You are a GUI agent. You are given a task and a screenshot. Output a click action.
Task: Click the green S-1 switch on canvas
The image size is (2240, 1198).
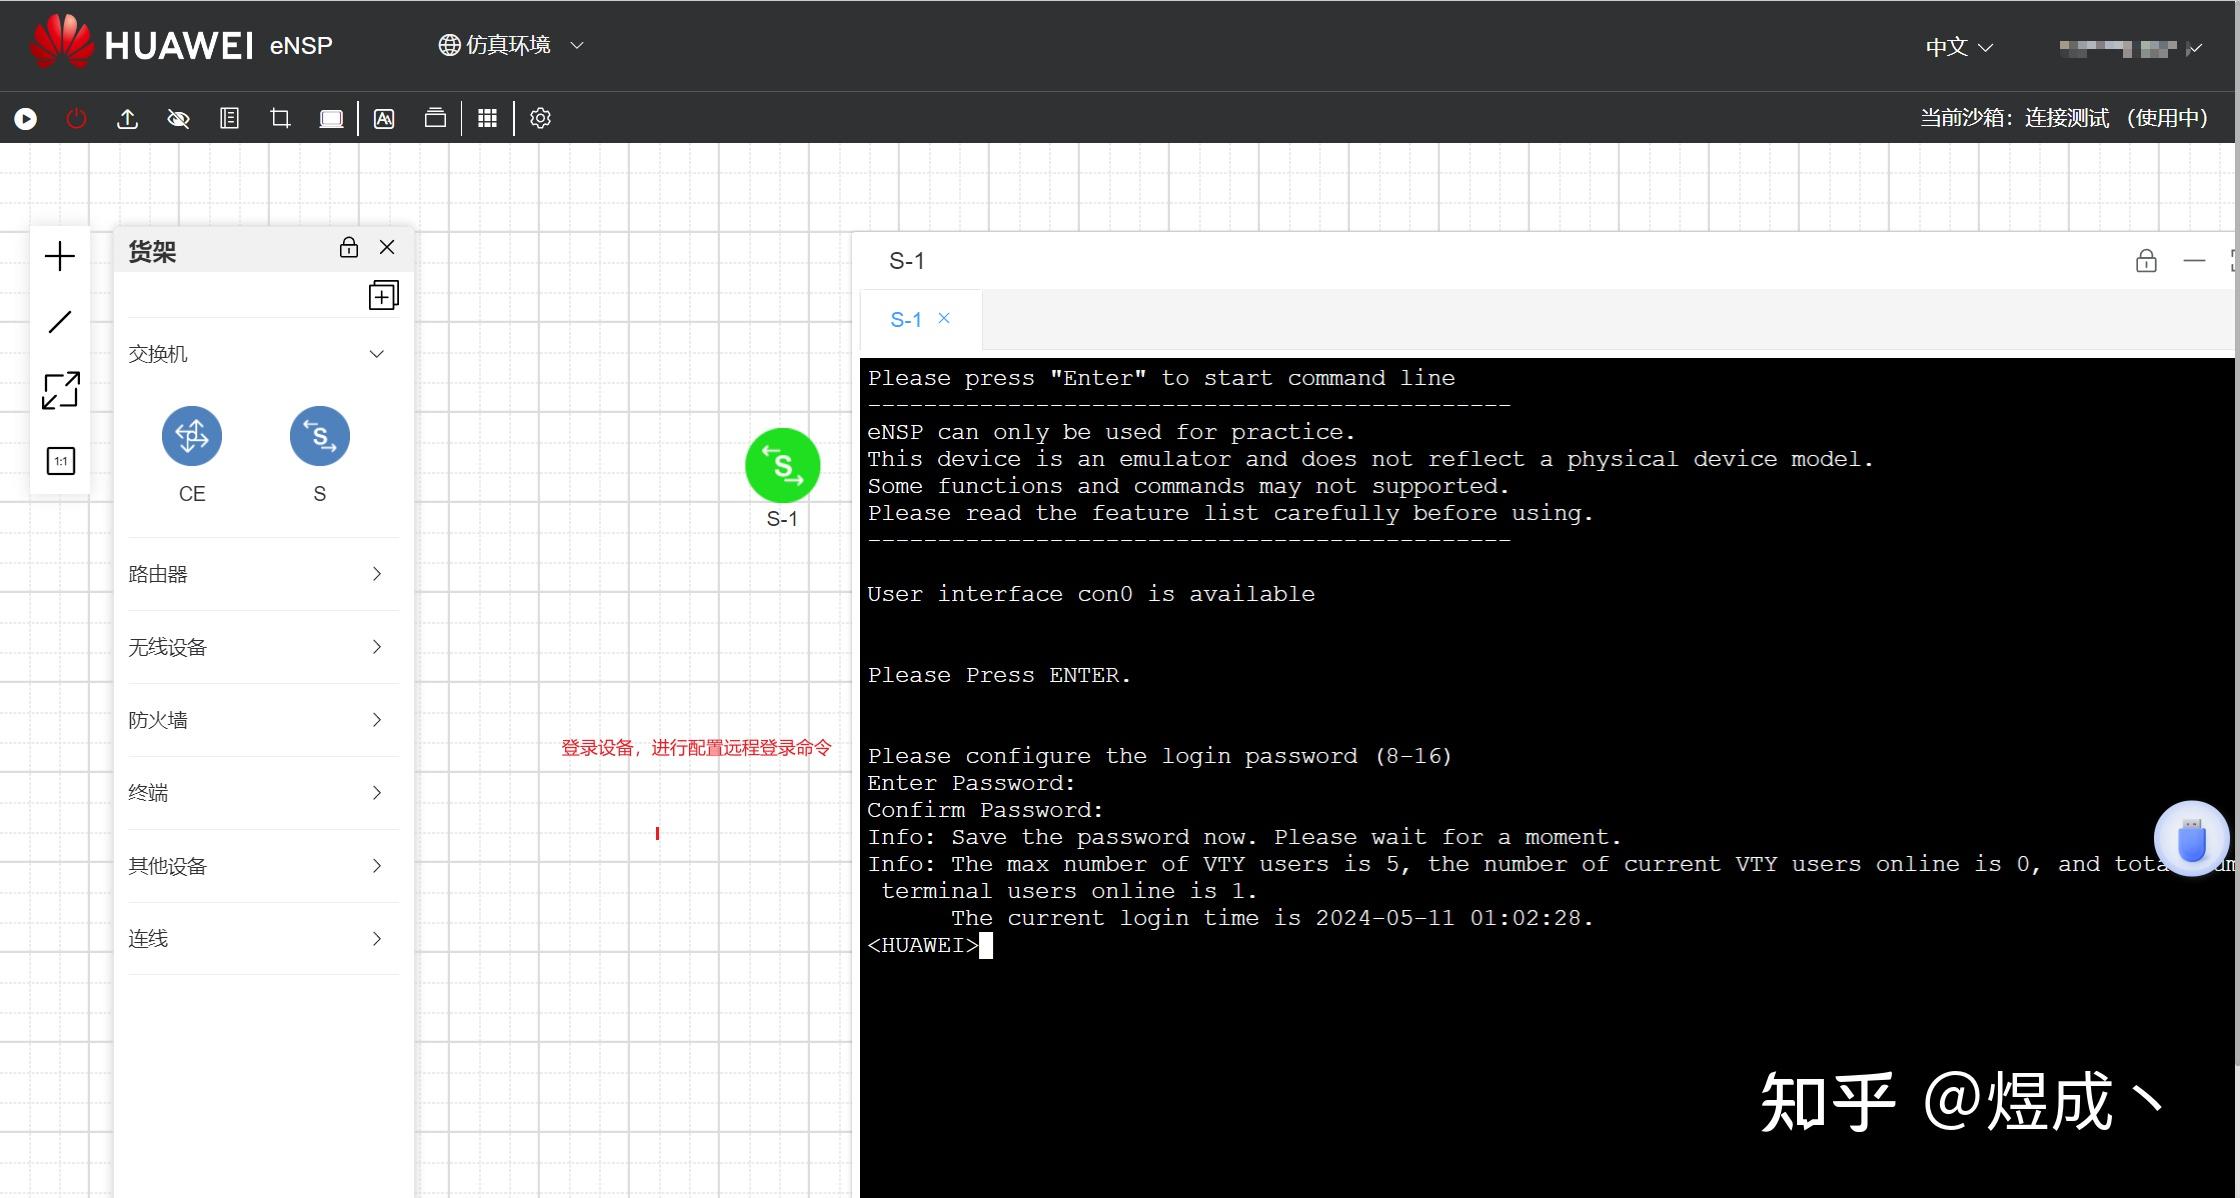click(783, 466)
